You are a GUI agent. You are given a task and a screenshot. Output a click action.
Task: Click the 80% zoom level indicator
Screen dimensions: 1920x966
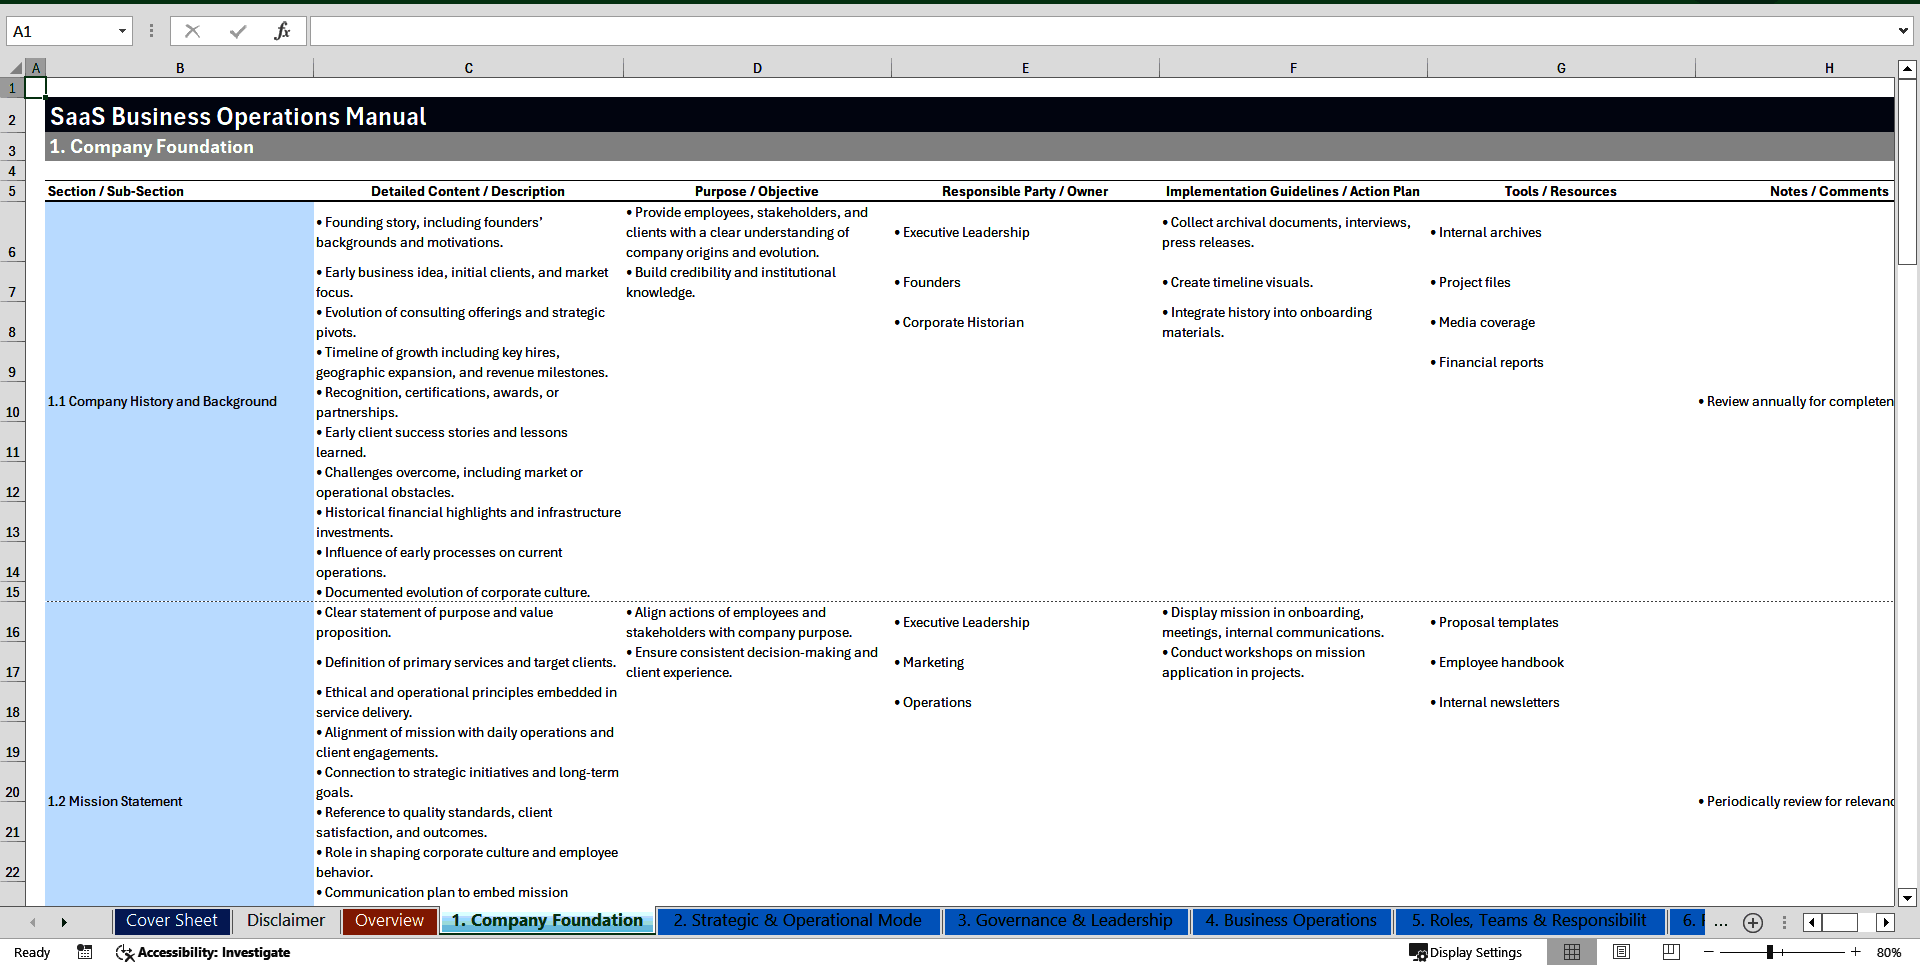pyautogui.click(x=1890, y=952)
